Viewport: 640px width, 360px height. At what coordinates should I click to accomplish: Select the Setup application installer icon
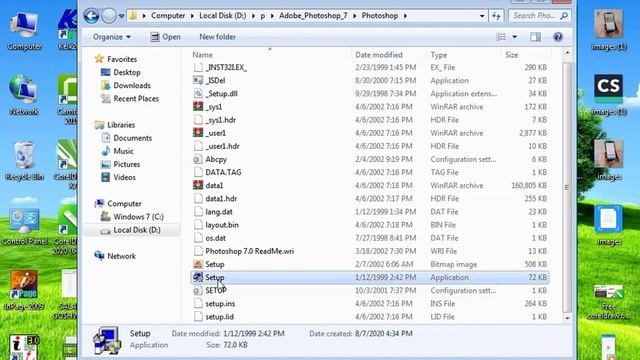point(198,277)
